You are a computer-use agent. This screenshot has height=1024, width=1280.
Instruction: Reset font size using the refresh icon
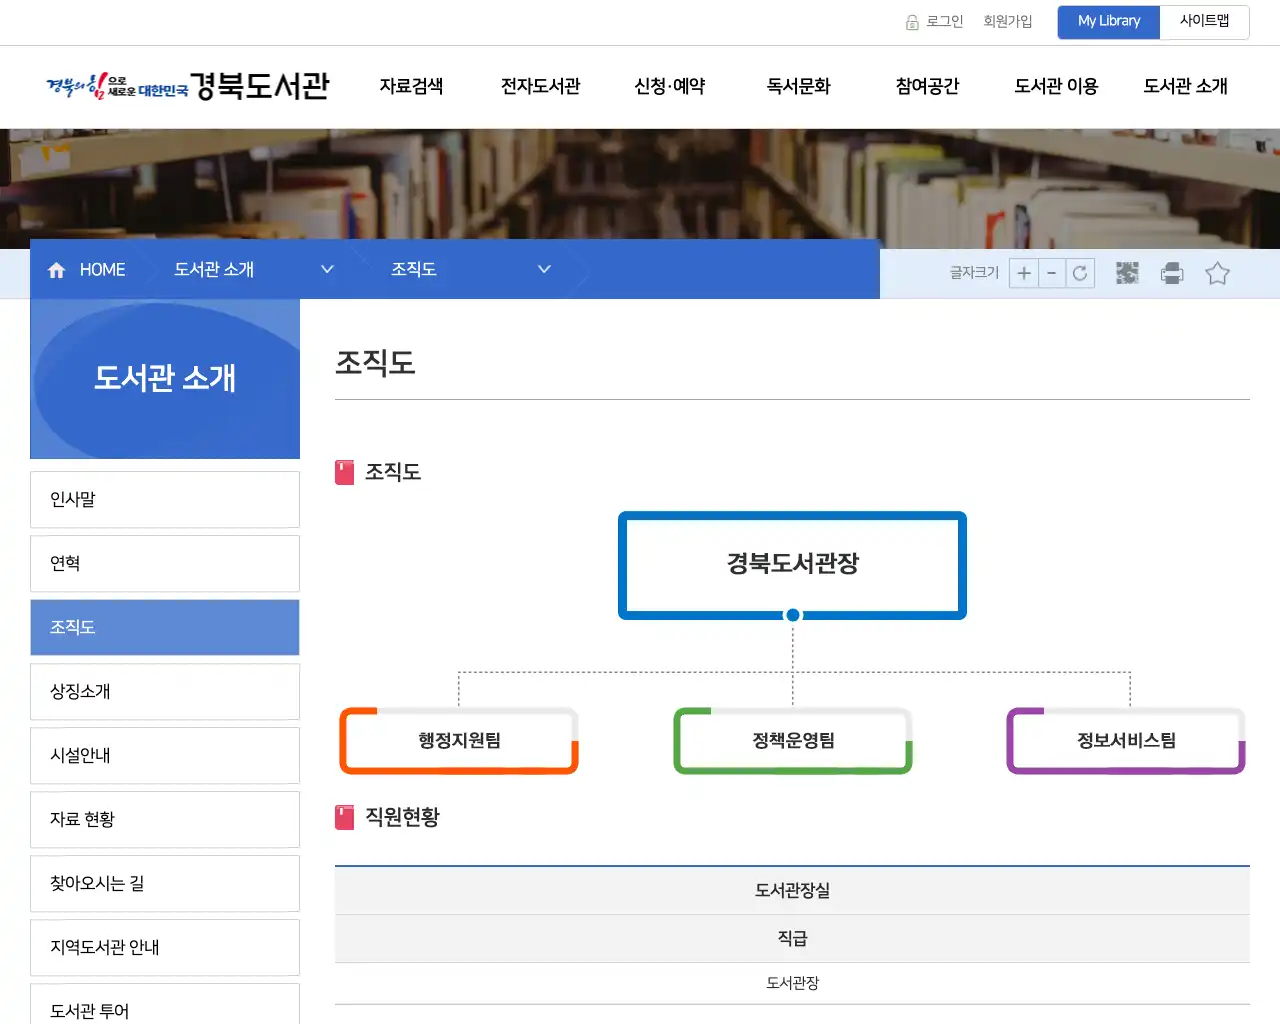pos(1079,273)
